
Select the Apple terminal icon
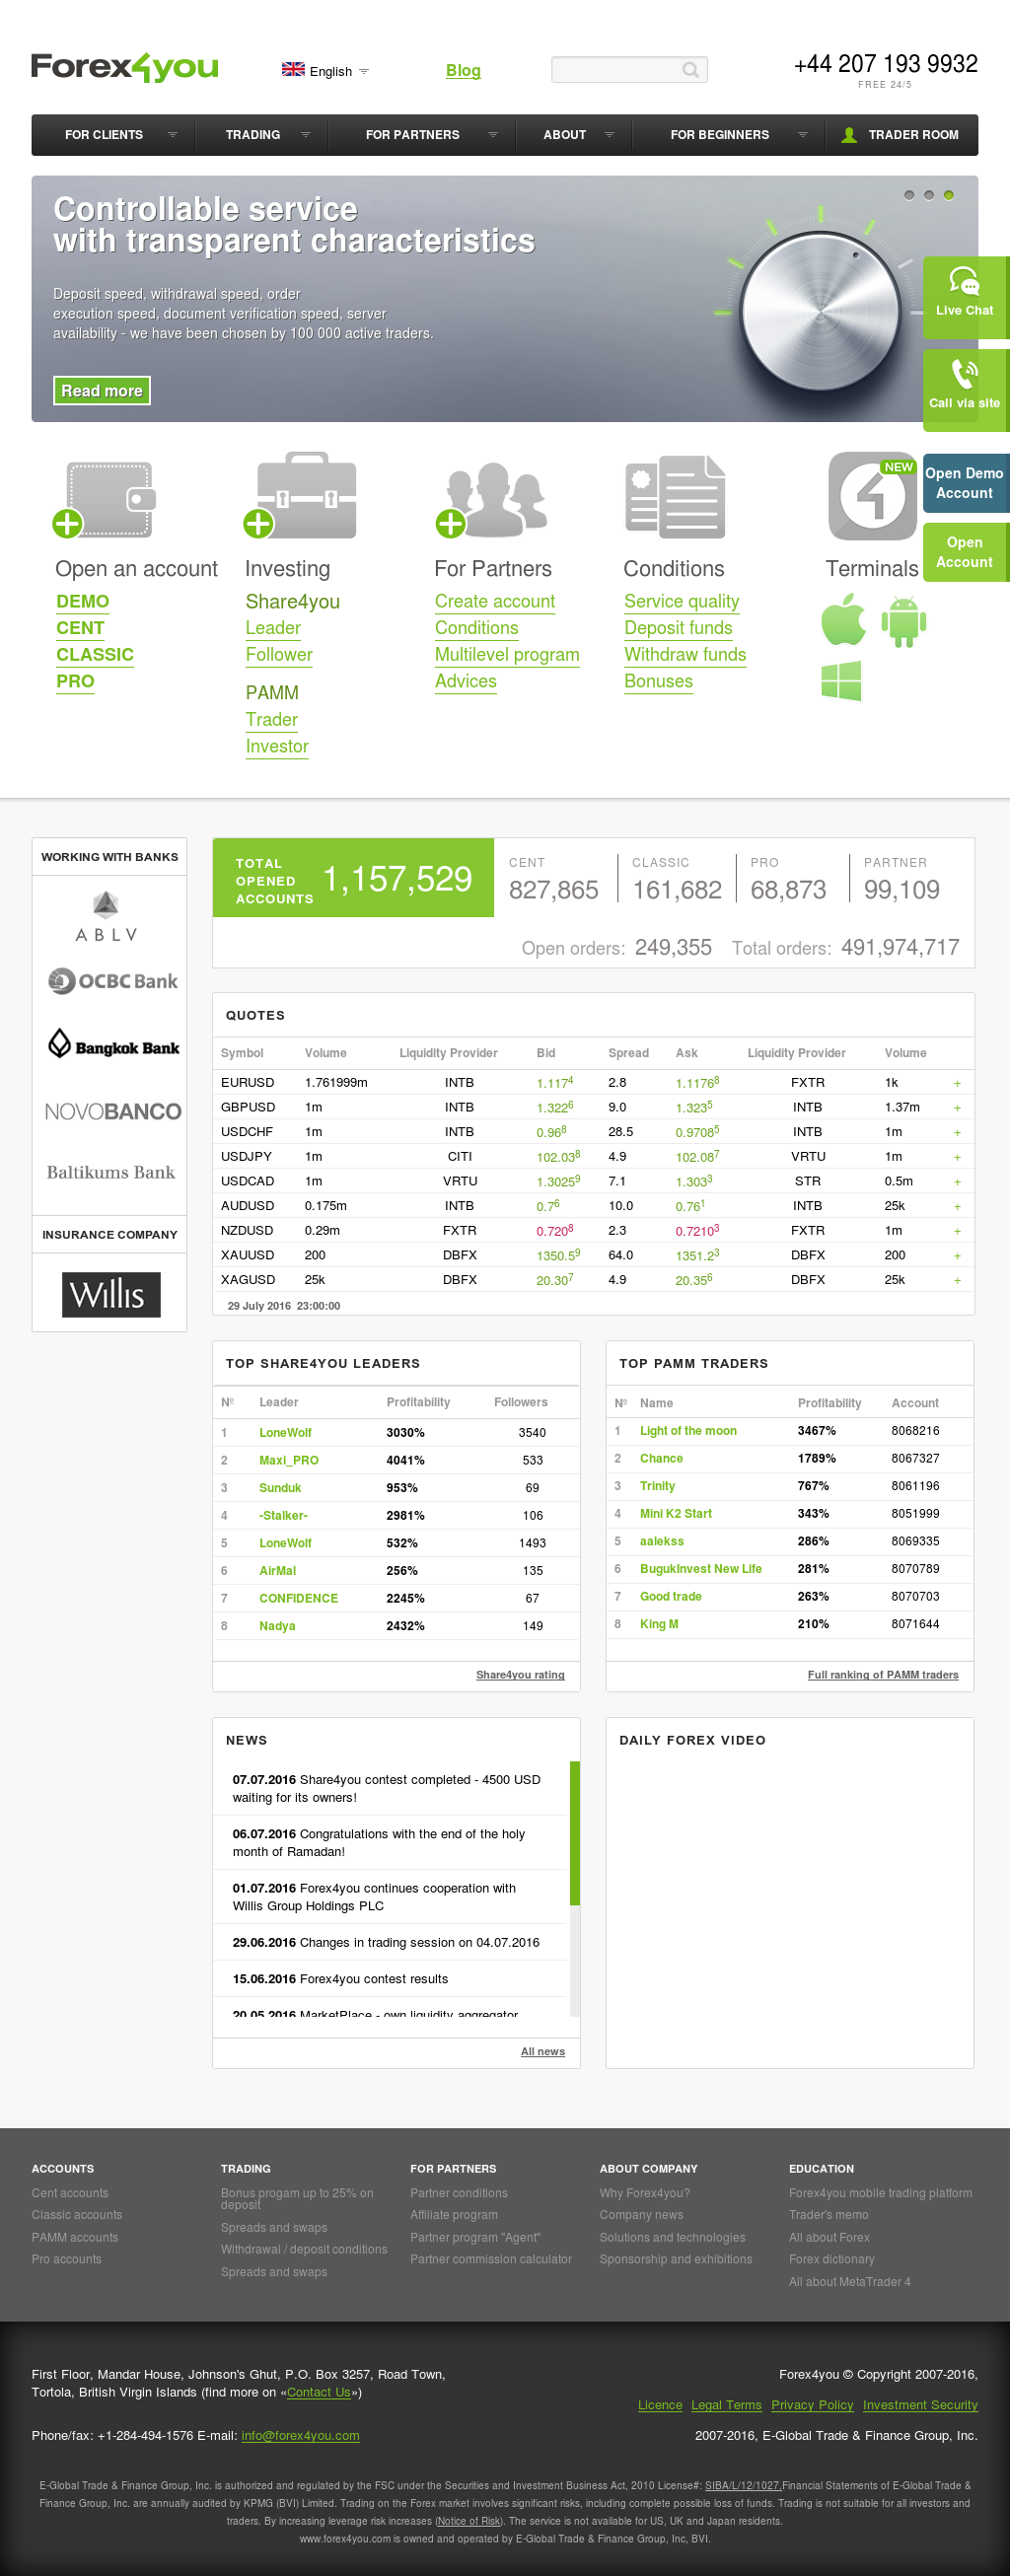[x=843, y=619]
